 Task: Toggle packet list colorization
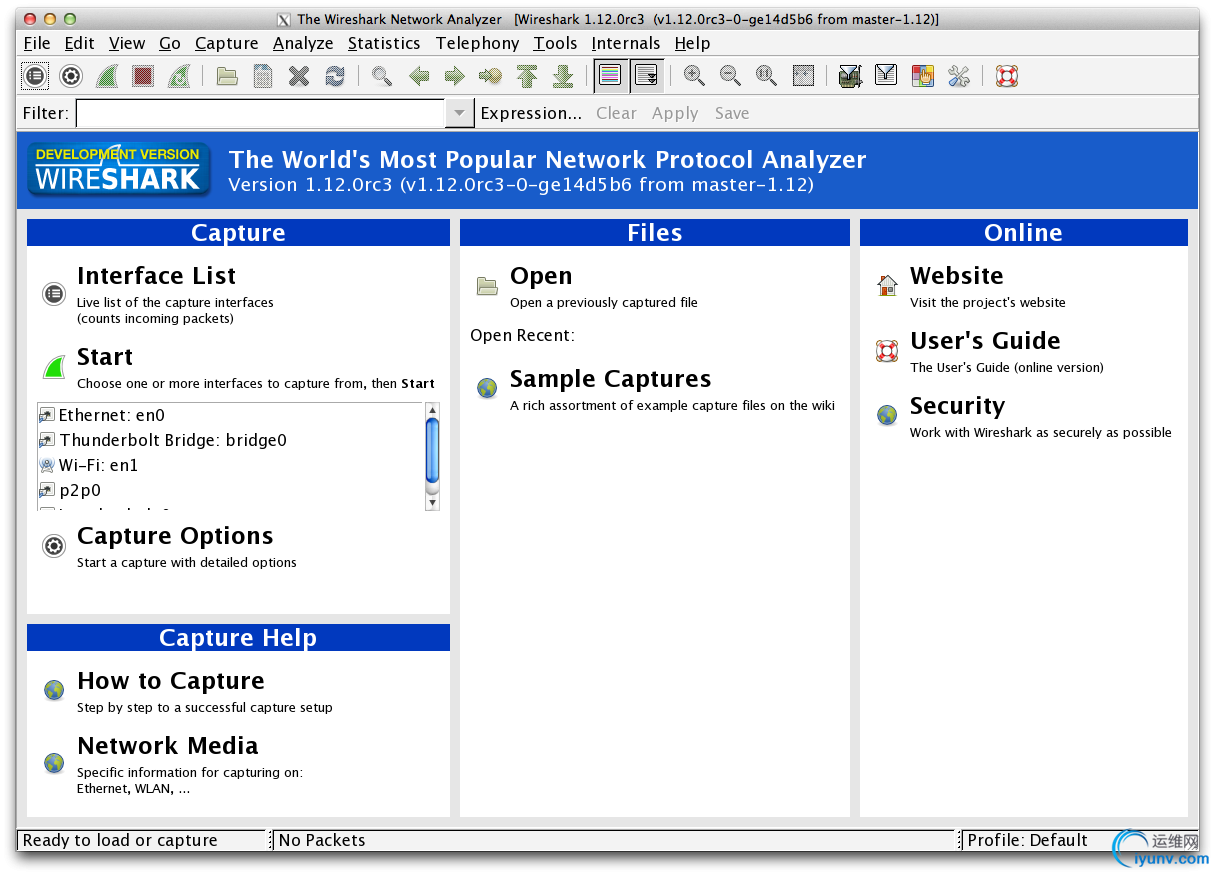click(611, 76)
